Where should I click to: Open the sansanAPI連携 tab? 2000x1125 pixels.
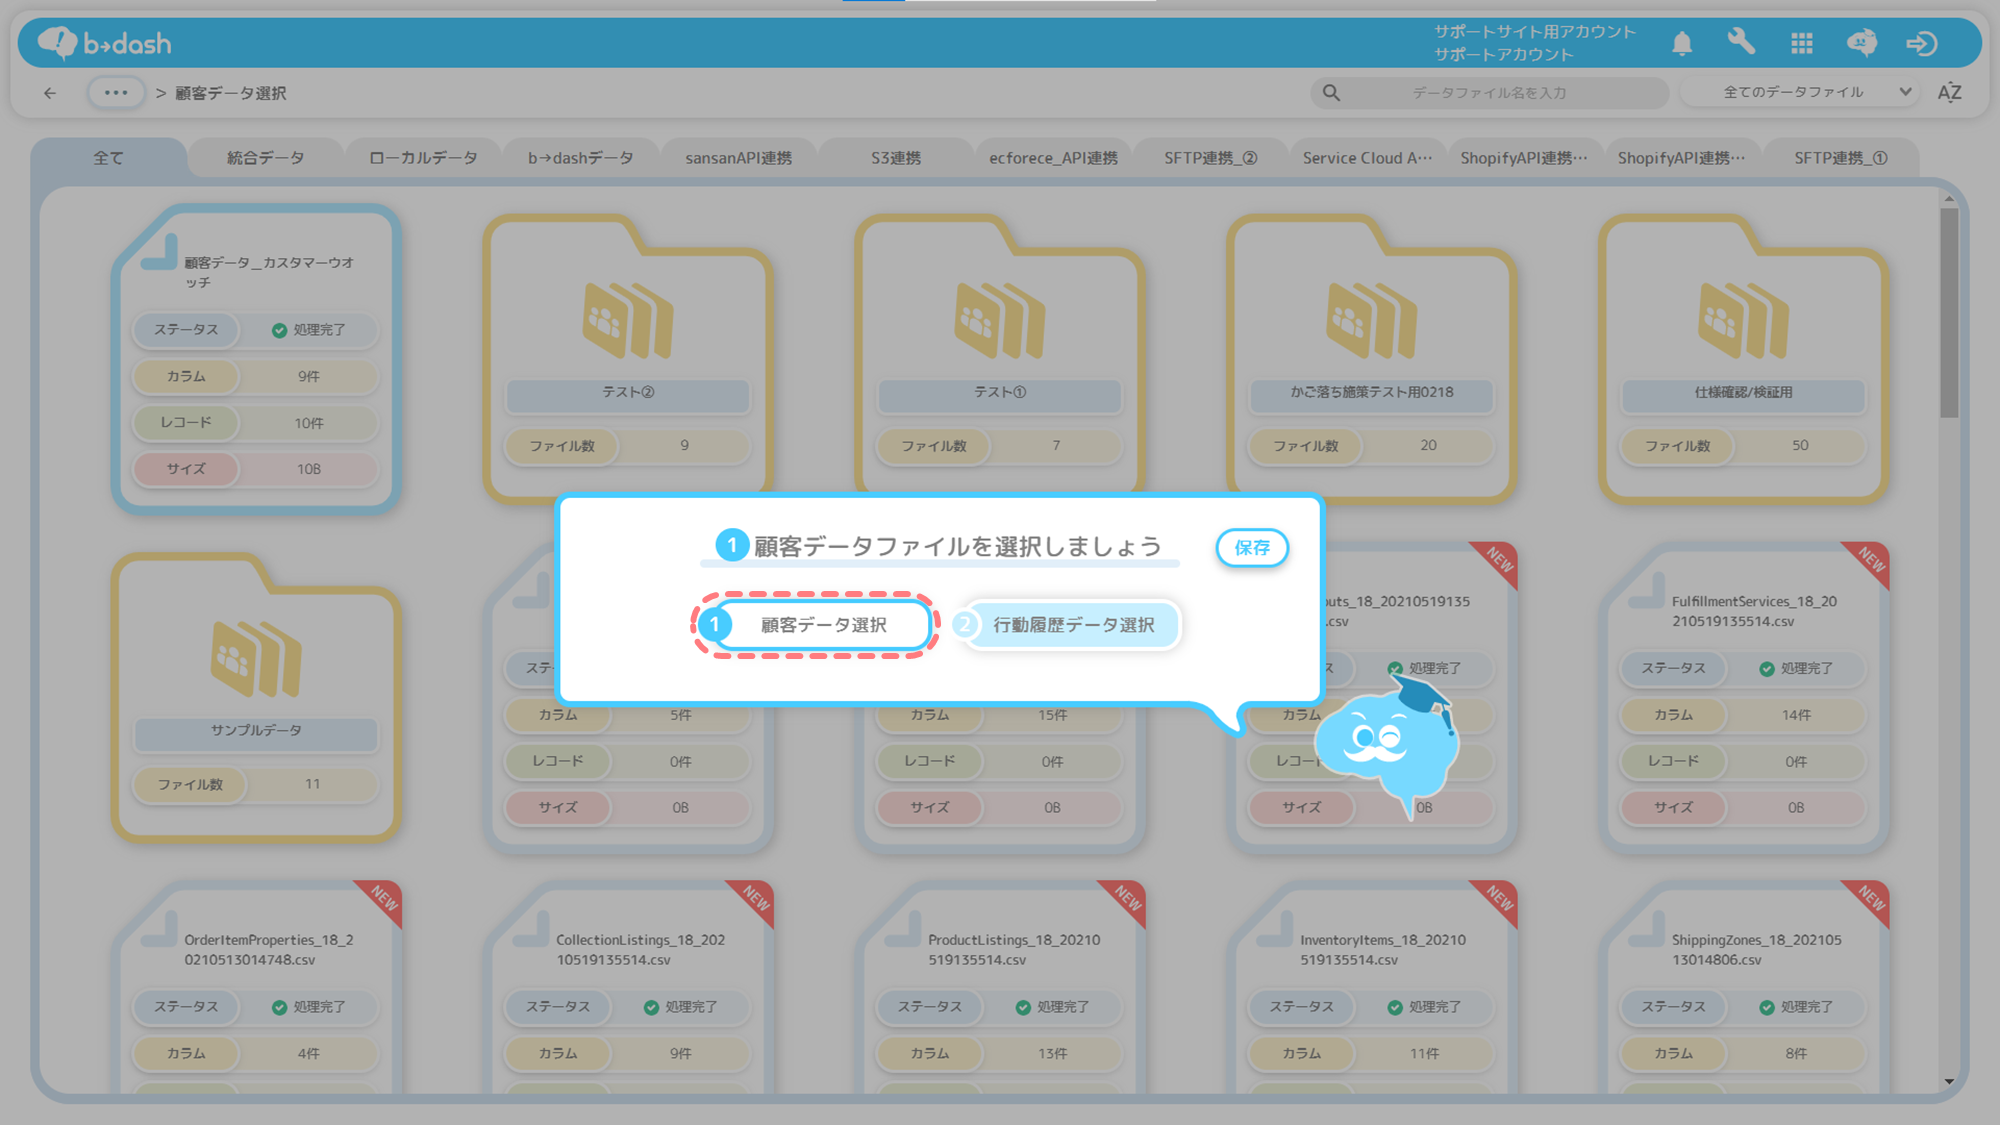click(738, 158)
